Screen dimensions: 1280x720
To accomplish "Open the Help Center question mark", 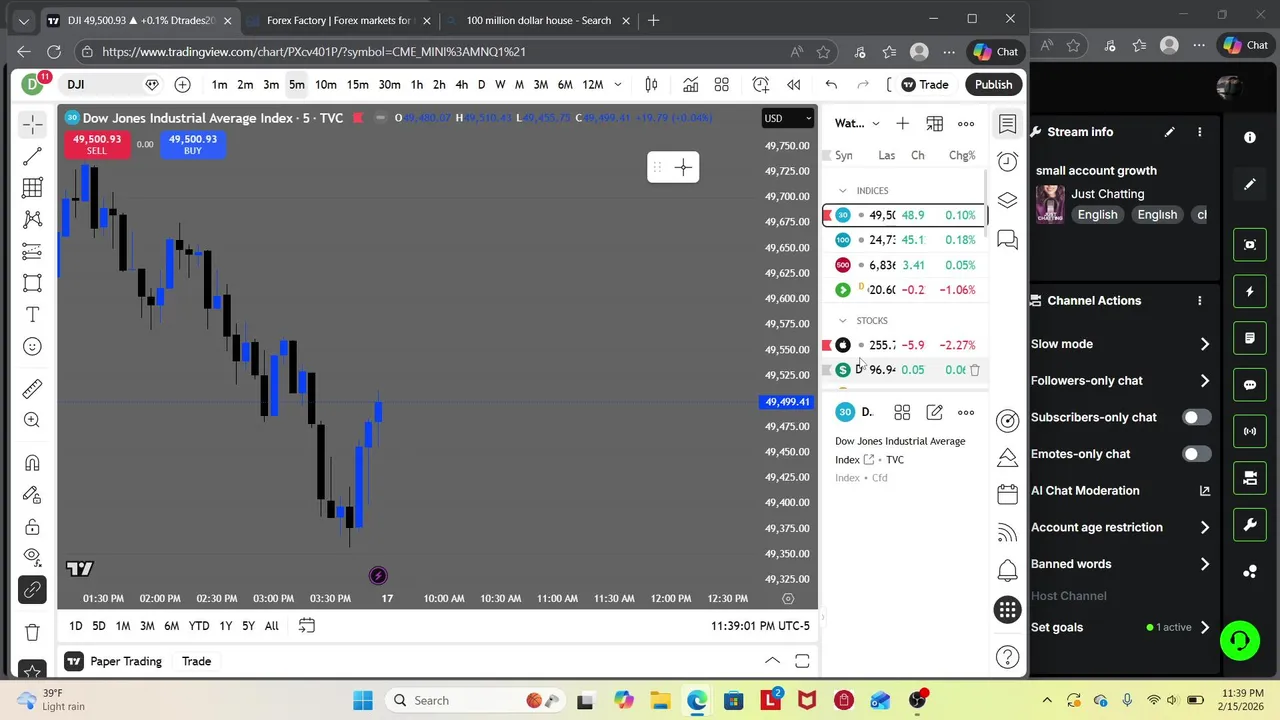I will (x=1007, y=657).
